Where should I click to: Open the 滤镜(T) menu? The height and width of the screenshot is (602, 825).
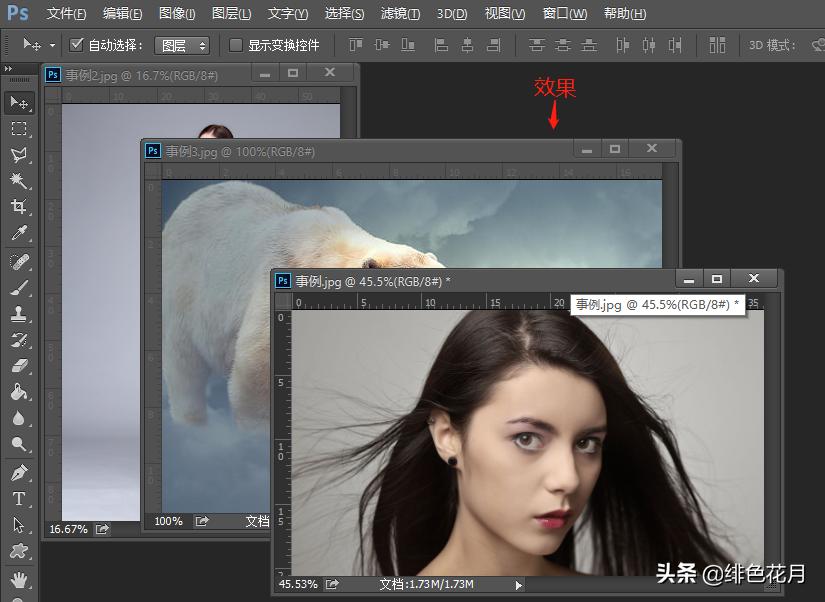pos(401,14)
